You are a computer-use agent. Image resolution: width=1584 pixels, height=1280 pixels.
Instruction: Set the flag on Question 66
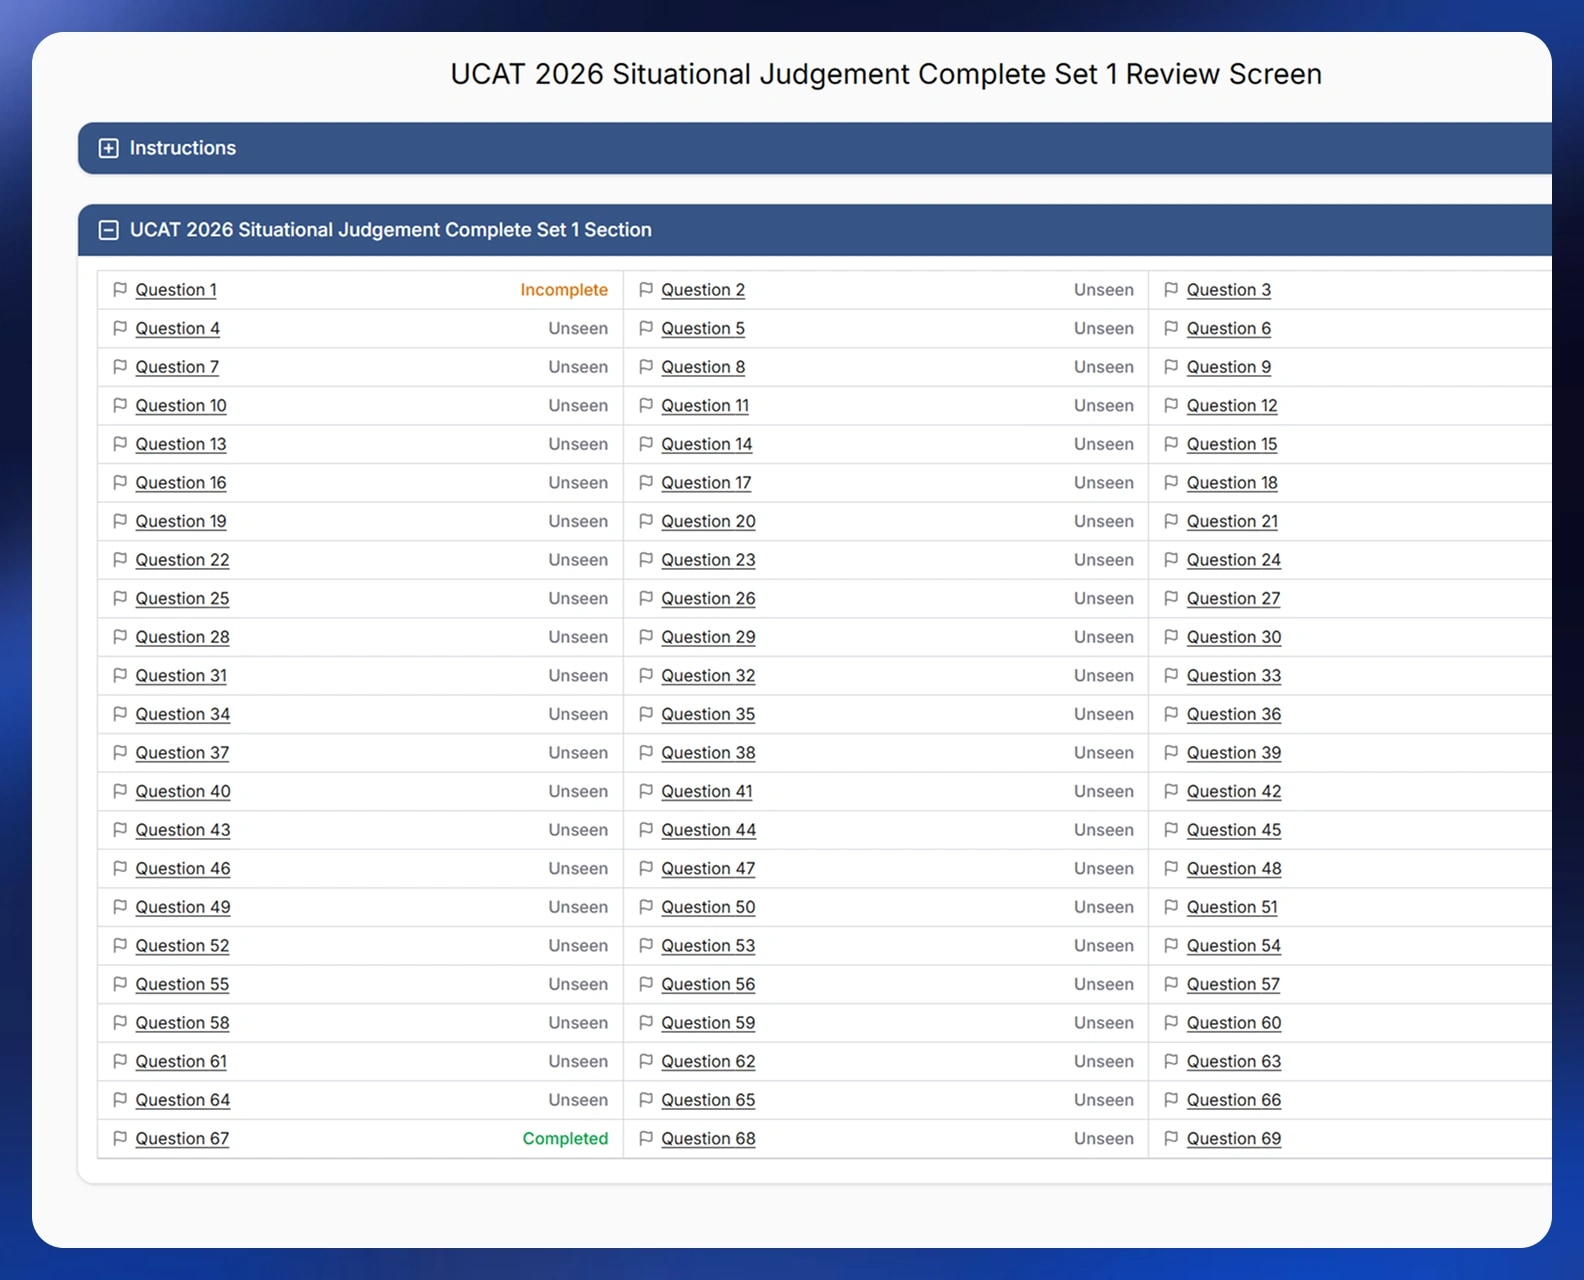point(1171,1100)
